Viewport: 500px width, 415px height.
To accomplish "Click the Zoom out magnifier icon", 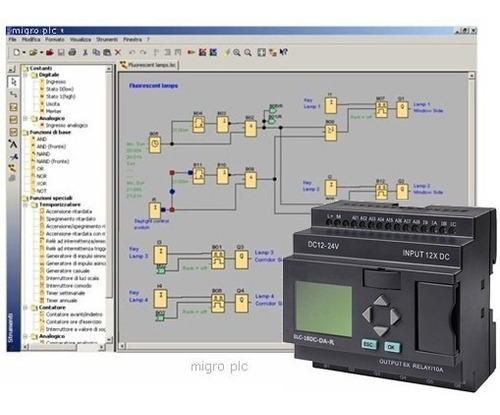I will click(248, 52).
